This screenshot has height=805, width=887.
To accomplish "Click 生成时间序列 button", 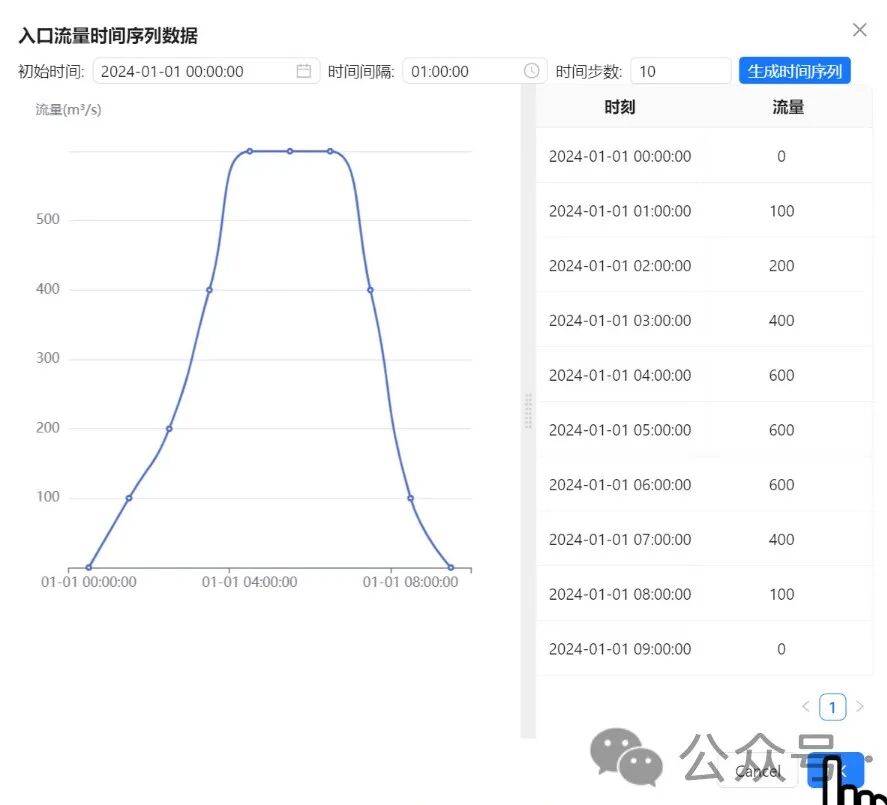I will pyautogui.click(x=794, y=71).
